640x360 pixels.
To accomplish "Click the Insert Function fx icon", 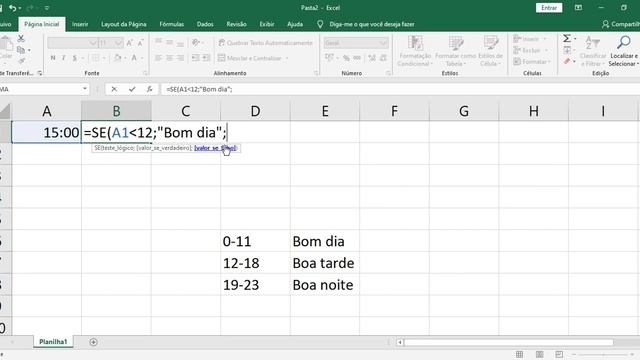I will pos(149,89).
